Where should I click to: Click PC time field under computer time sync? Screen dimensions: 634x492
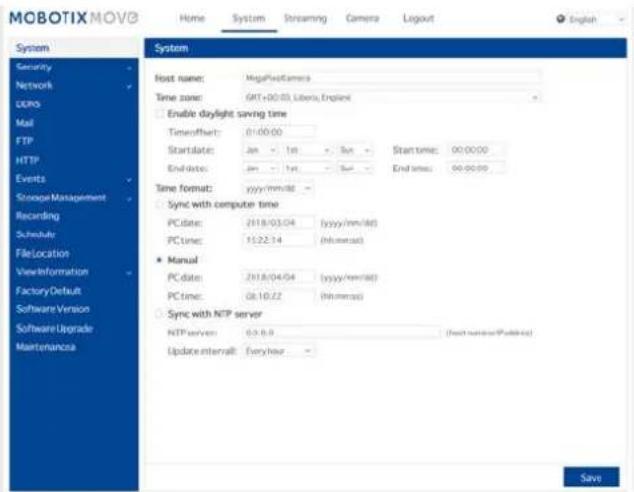coord(278,240)
